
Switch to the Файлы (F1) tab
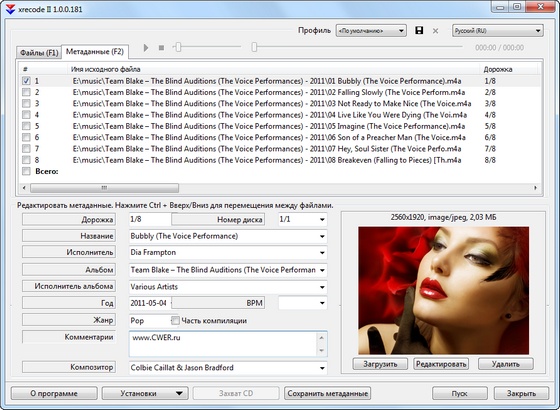39,53
